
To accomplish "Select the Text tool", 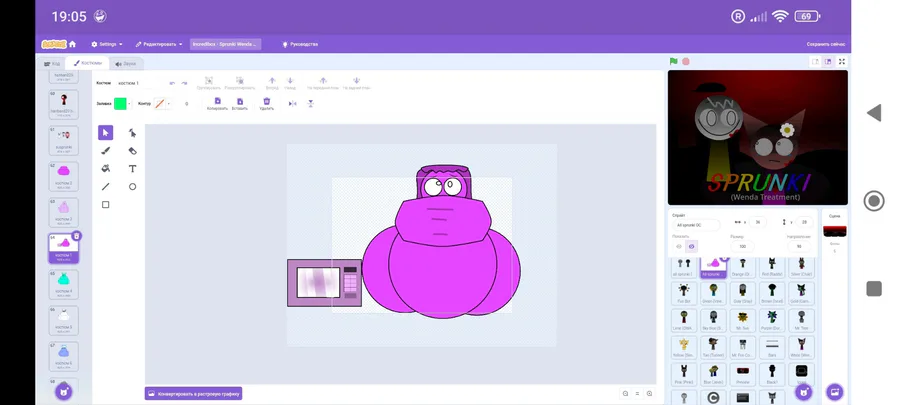I will (x=133, y=169).
